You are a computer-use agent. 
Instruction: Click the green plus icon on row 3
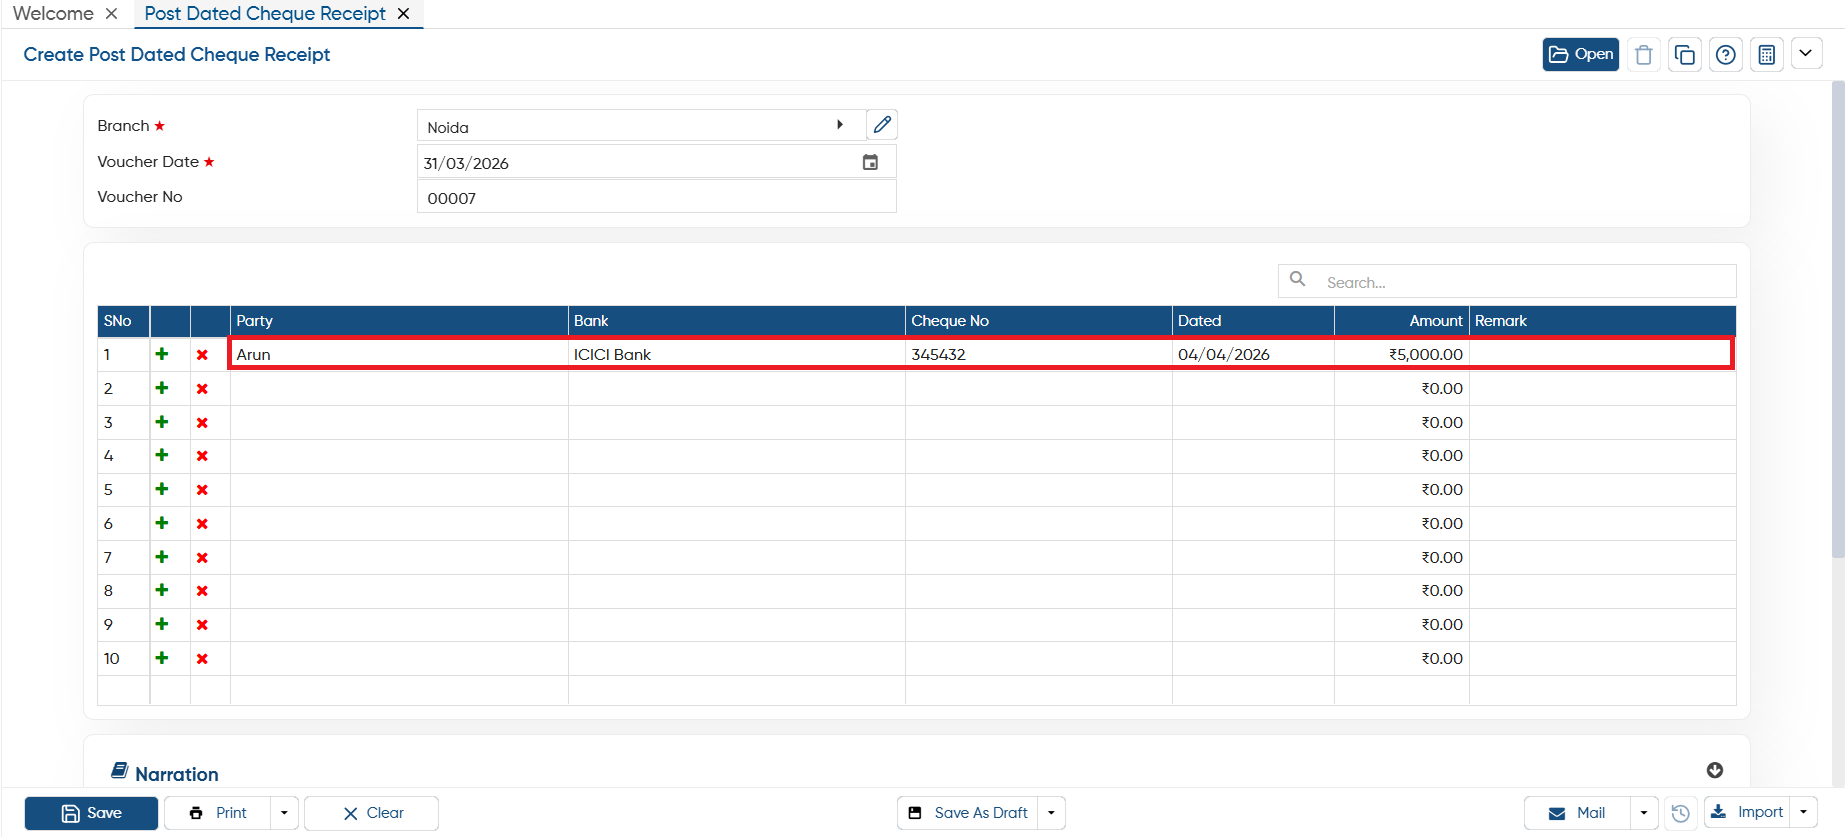coord(162,422)
